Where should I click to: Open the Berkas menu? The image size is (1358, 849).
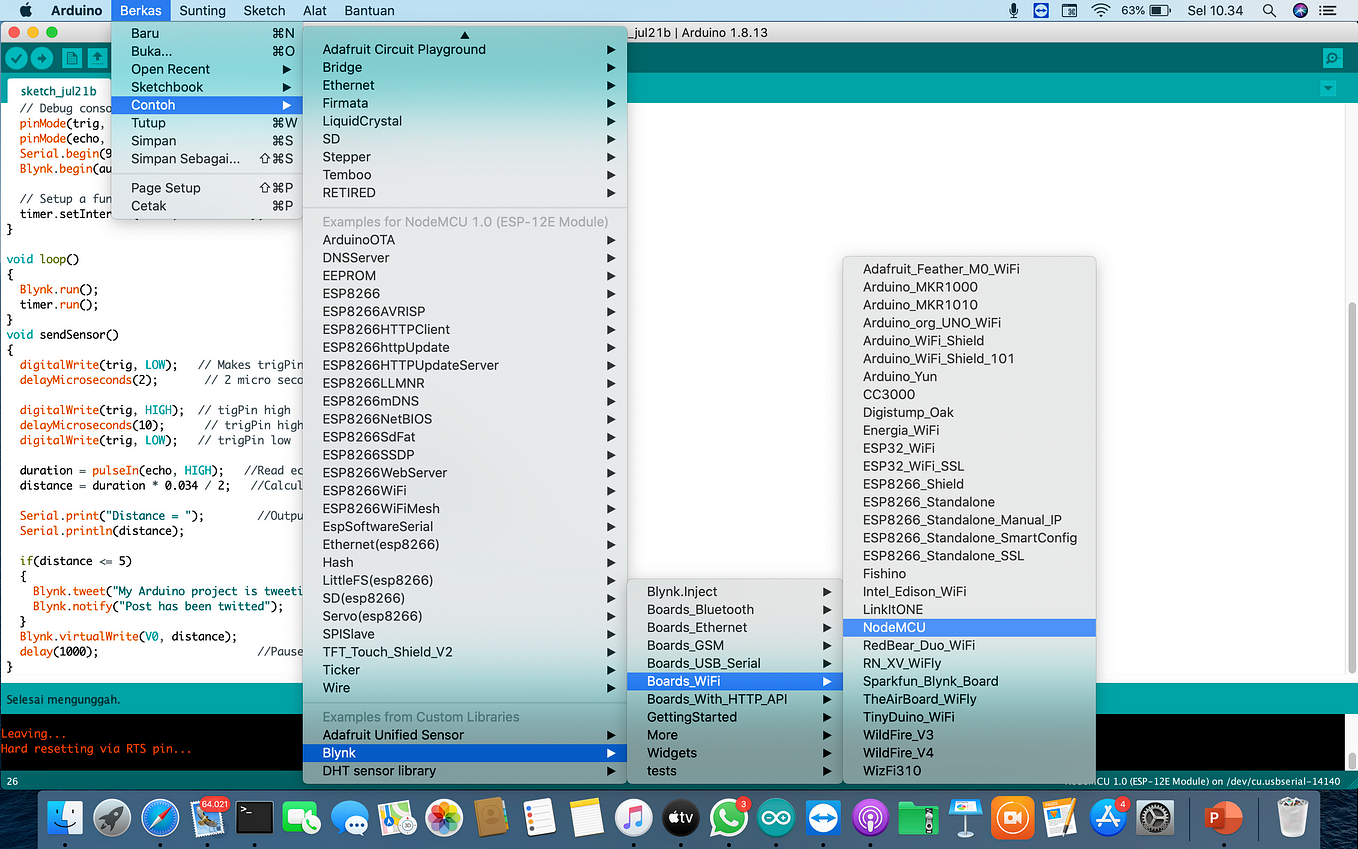point(141,11)
